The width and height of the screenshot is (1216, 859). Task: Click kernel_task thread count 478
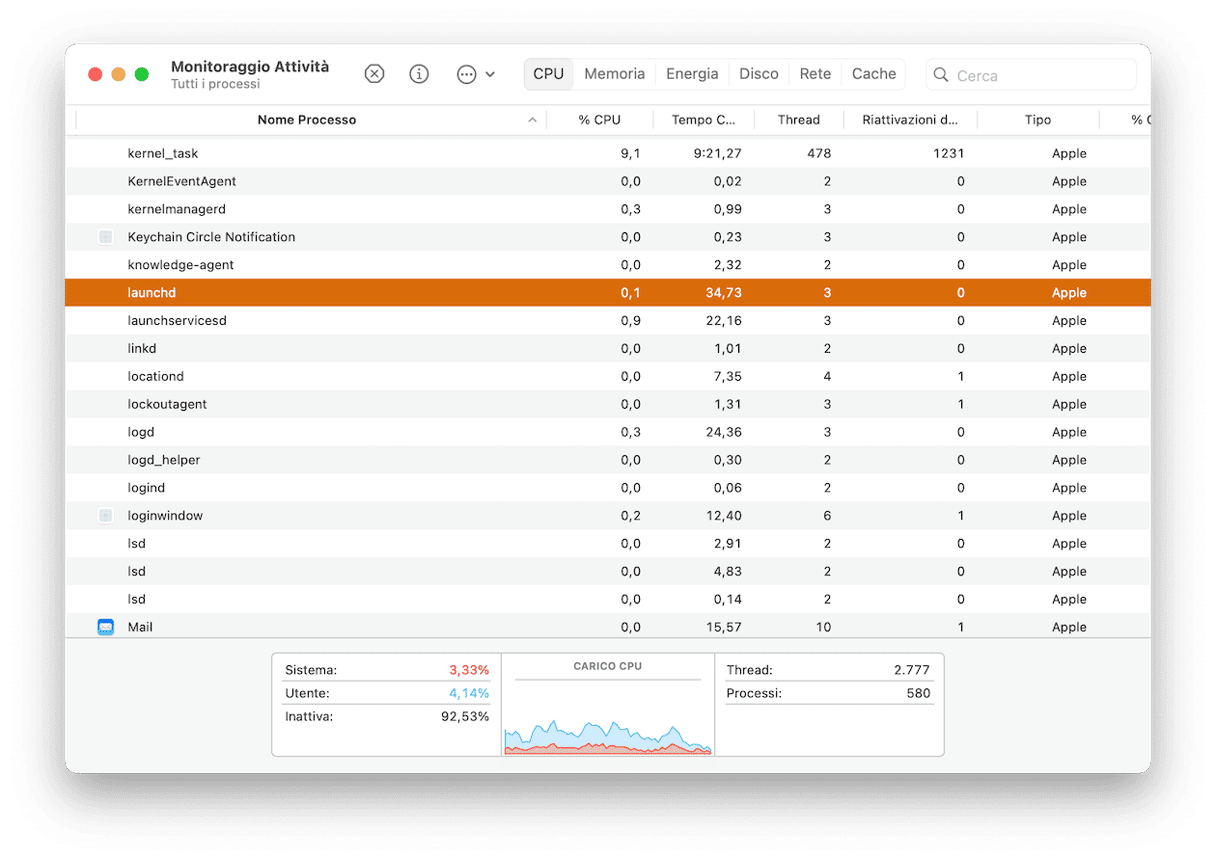tap(819, 154)
